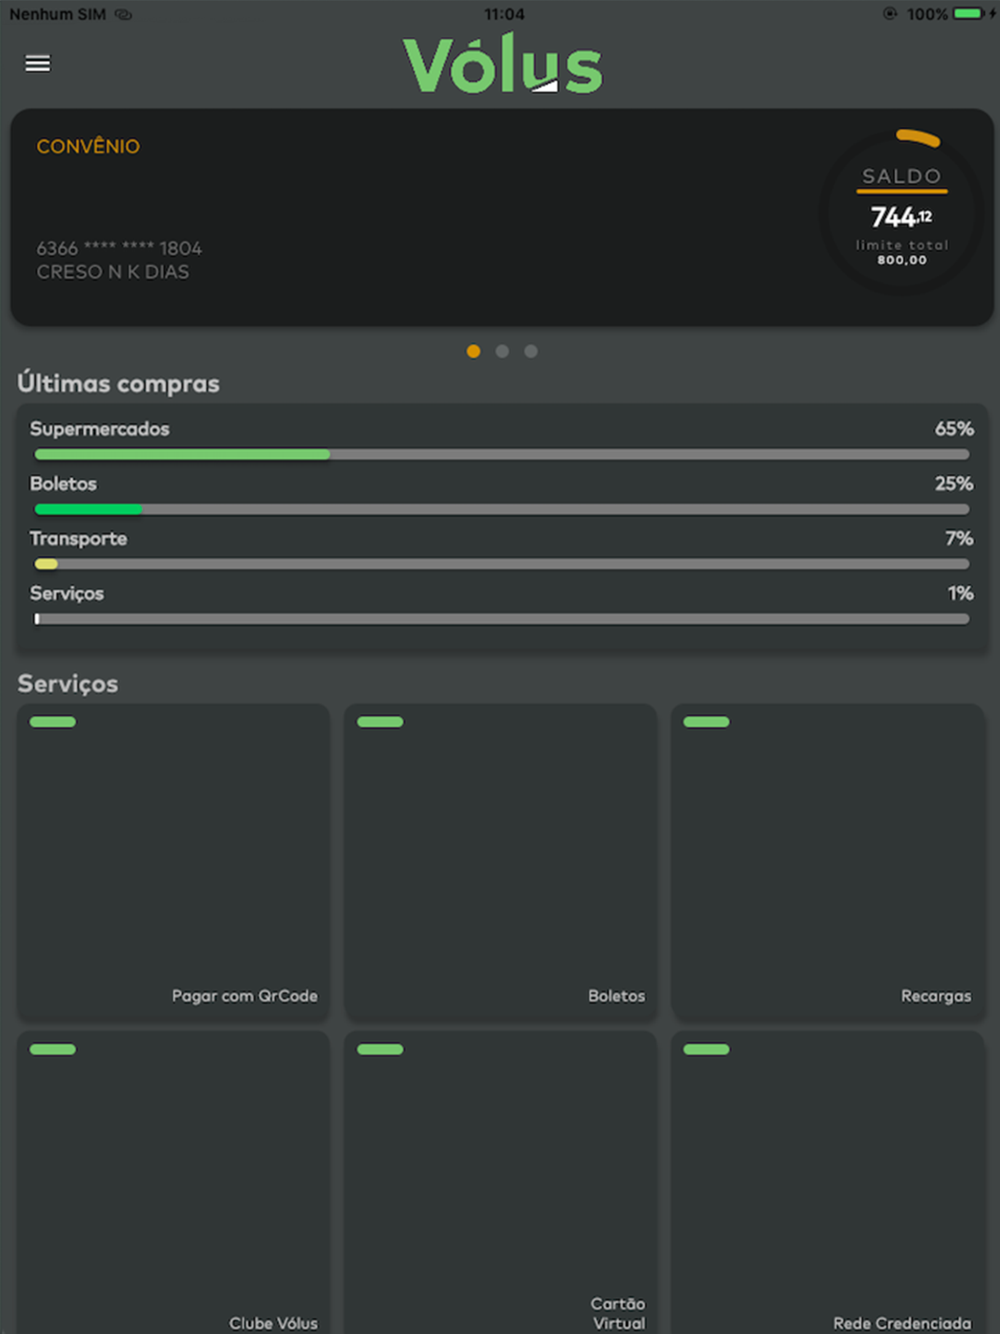View the Saldo balance gauge
Image resolution: width=1000 pixels, height=1334 pixels.
click(x=902, y=211)
